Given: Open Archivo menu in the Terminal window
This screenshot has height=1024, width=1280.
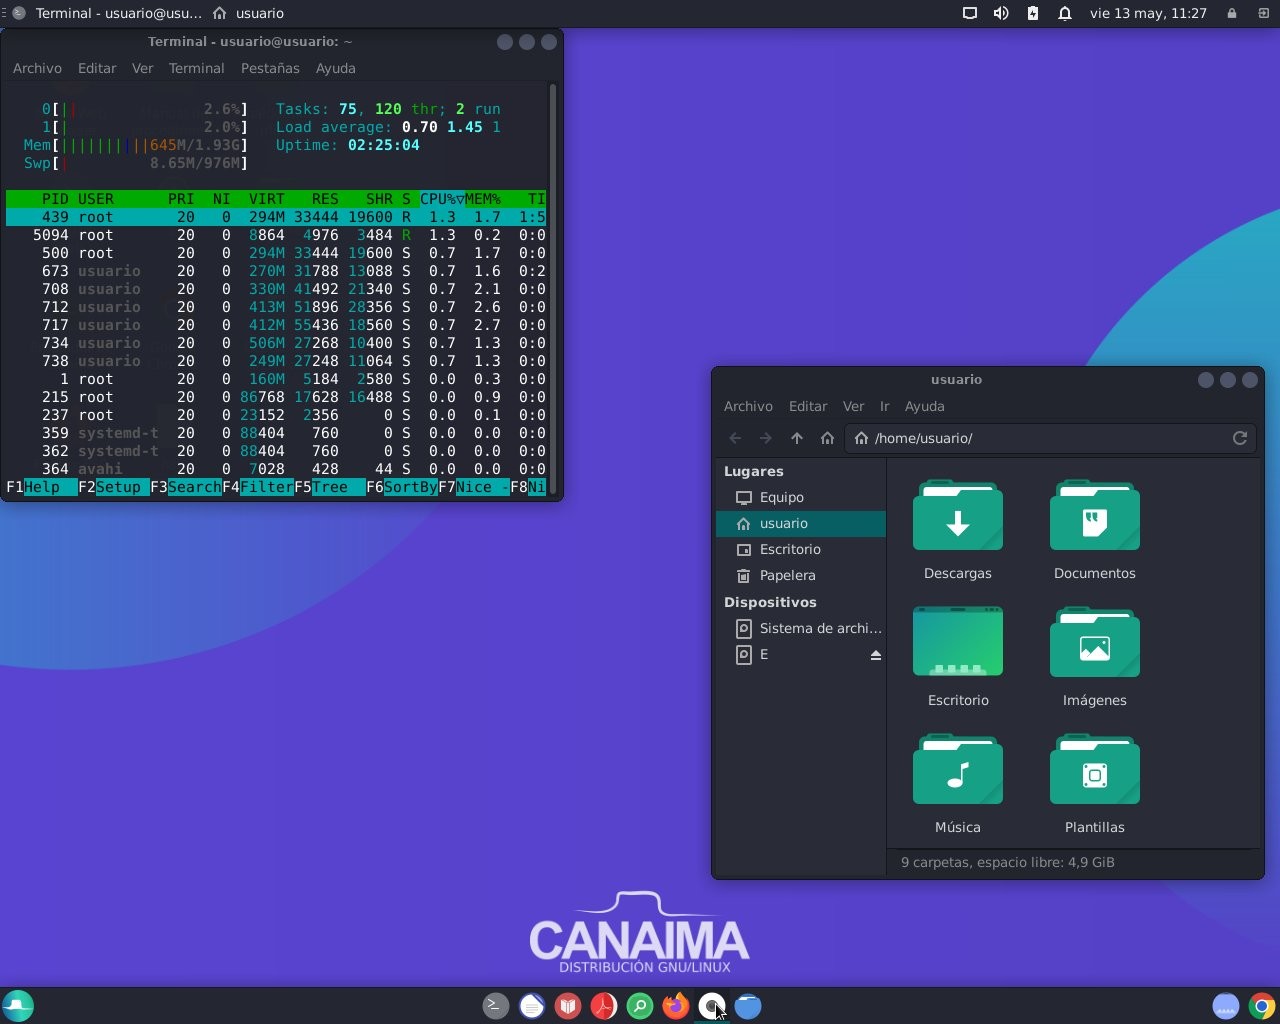Looking at the screenshot, I should coord(37,68).
